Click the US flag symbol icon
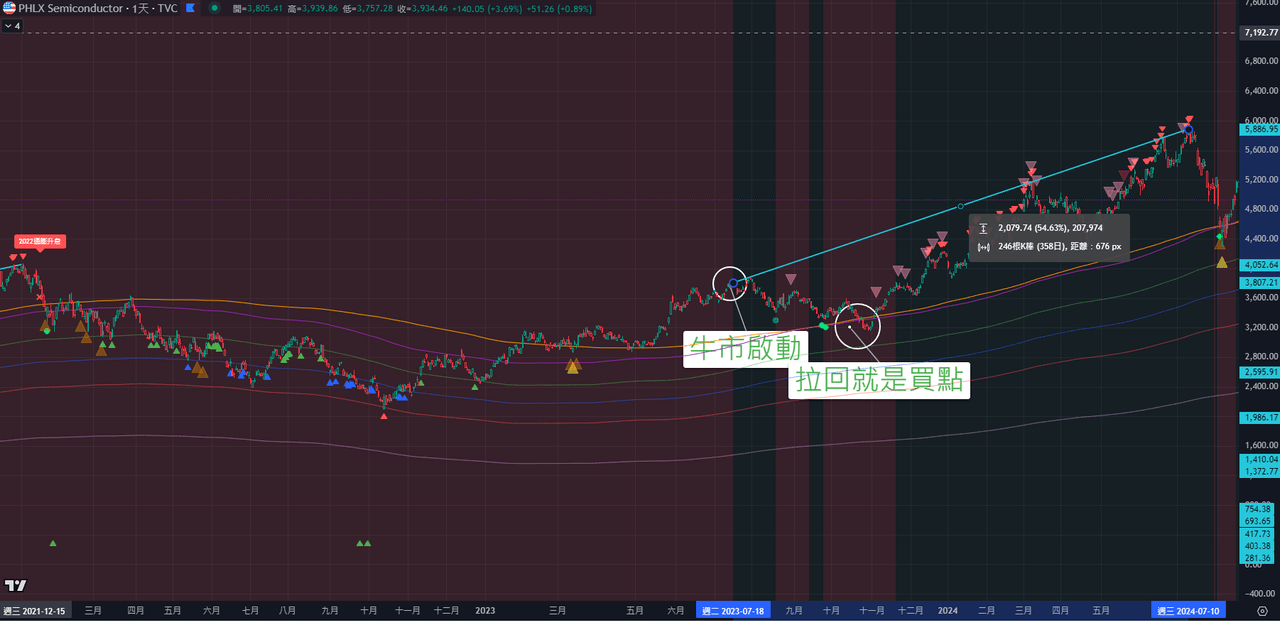 9,8
